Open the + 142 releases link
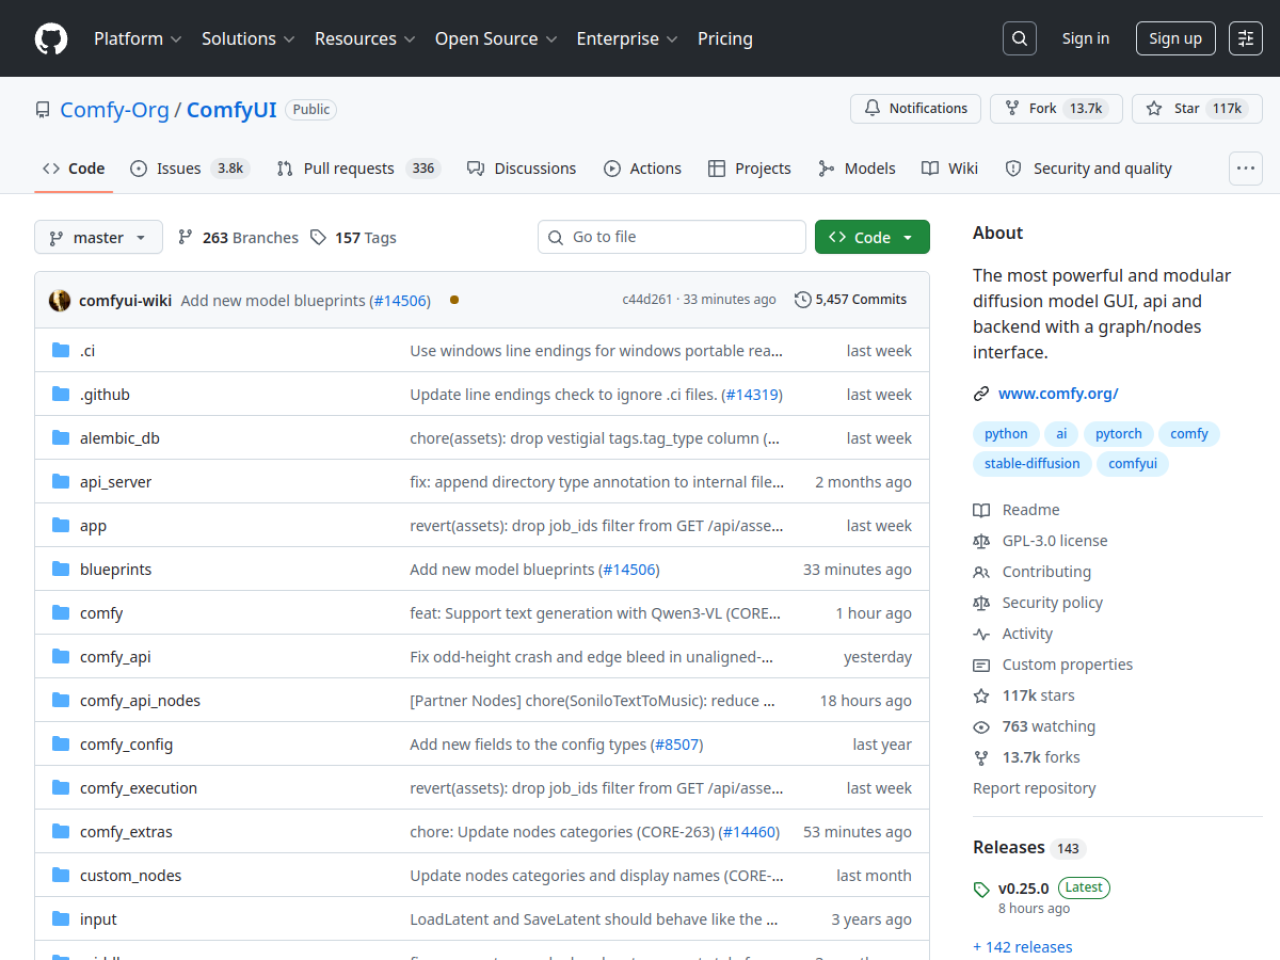This screenshot has width=1280, height=960. (x=1022, y=947)
